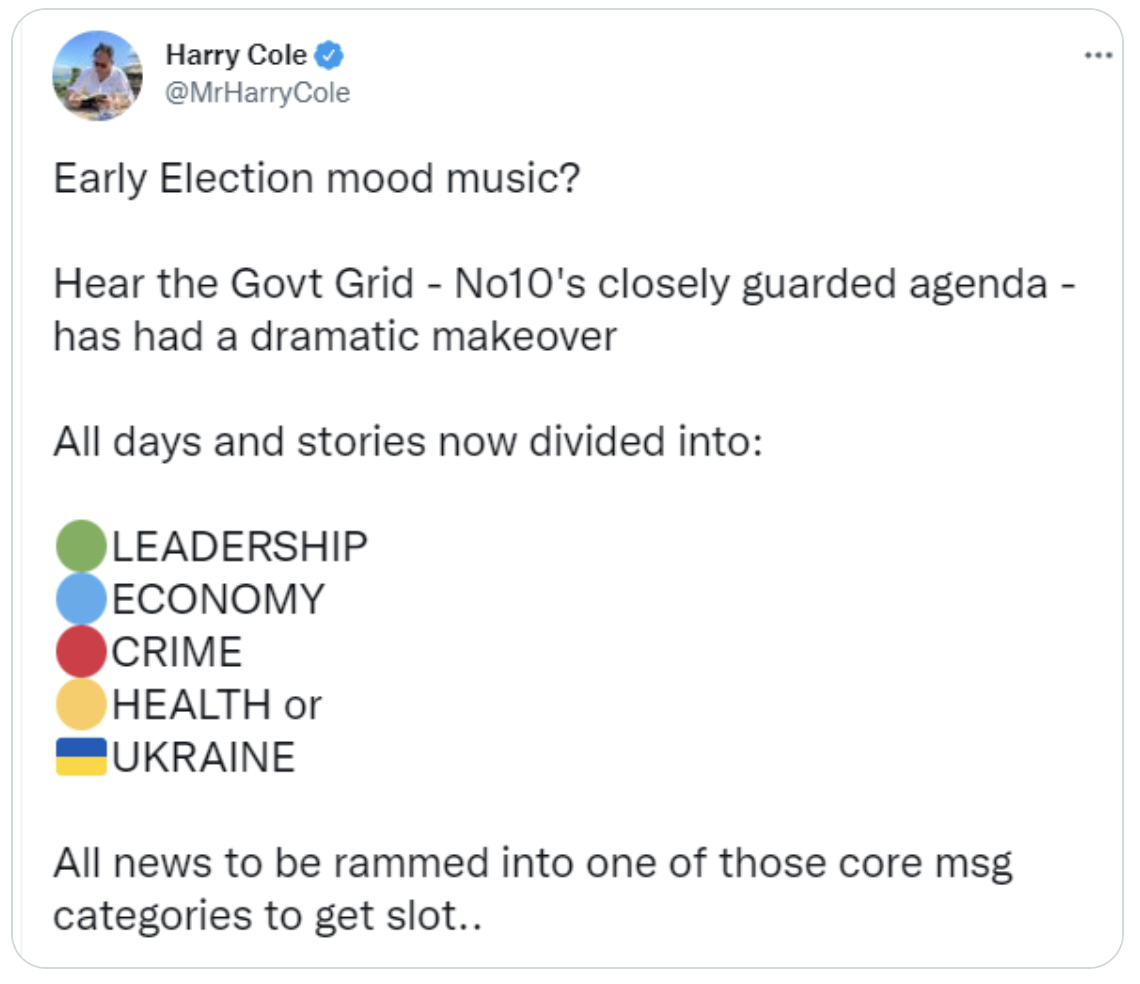Click the word ECONOMY
The image size is (1140, 984).
[x=218, y=600]
